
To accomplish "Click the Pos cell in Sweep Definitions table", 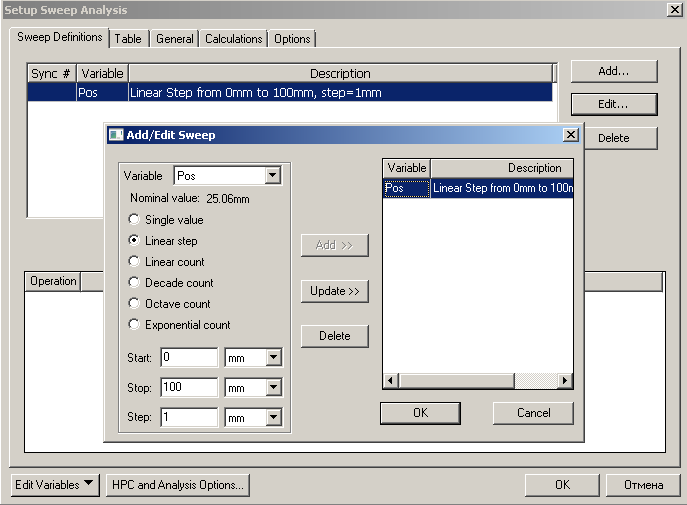I will (102, 92).
